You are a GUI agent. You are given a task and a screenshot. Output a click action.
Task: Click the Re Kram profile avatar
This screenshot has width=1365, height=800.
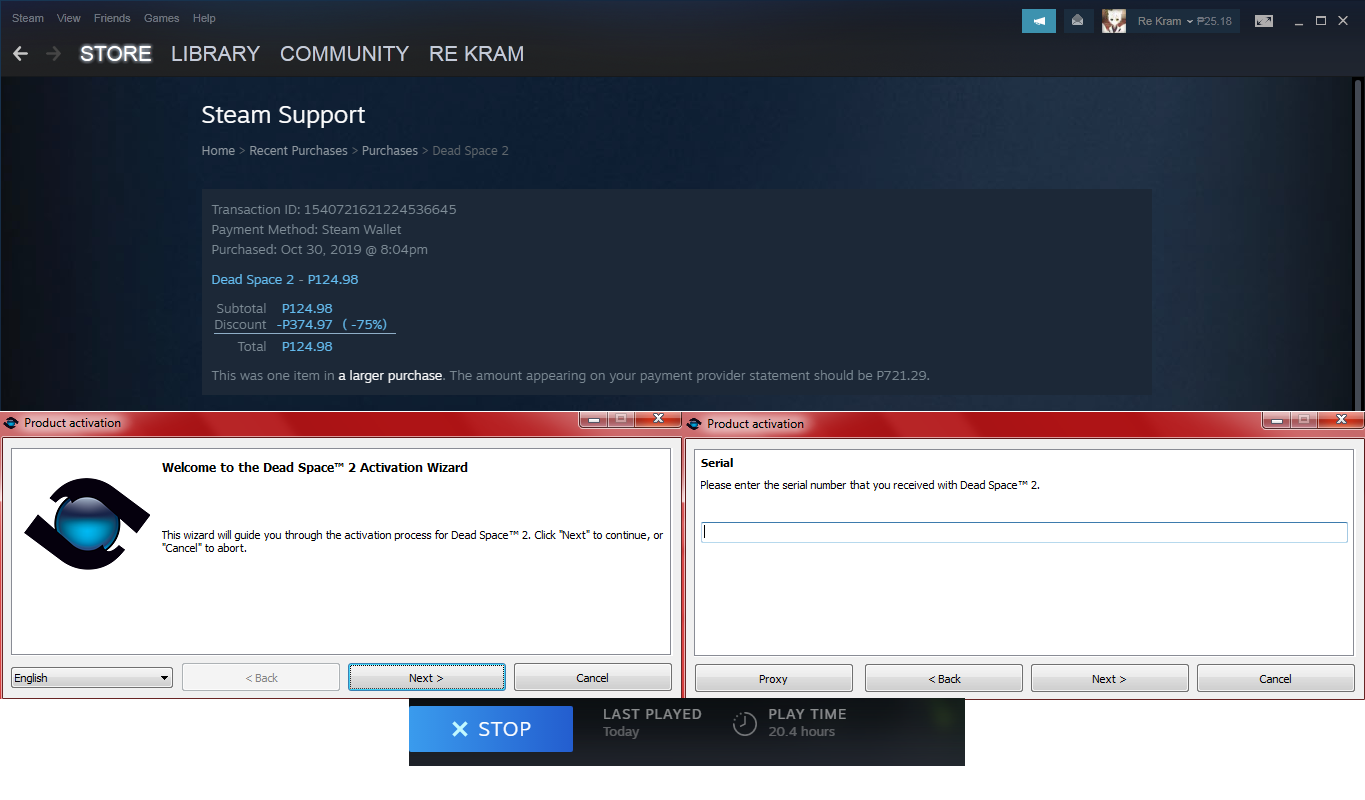tap(1114, 21)
